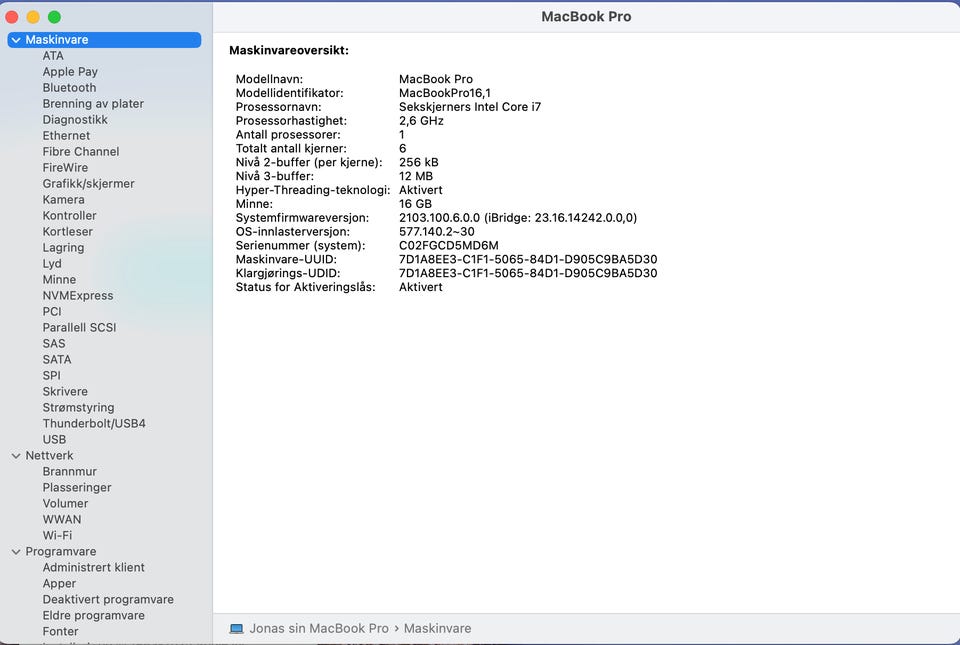Select NVMExpress entry

click(x=78, y=295)
